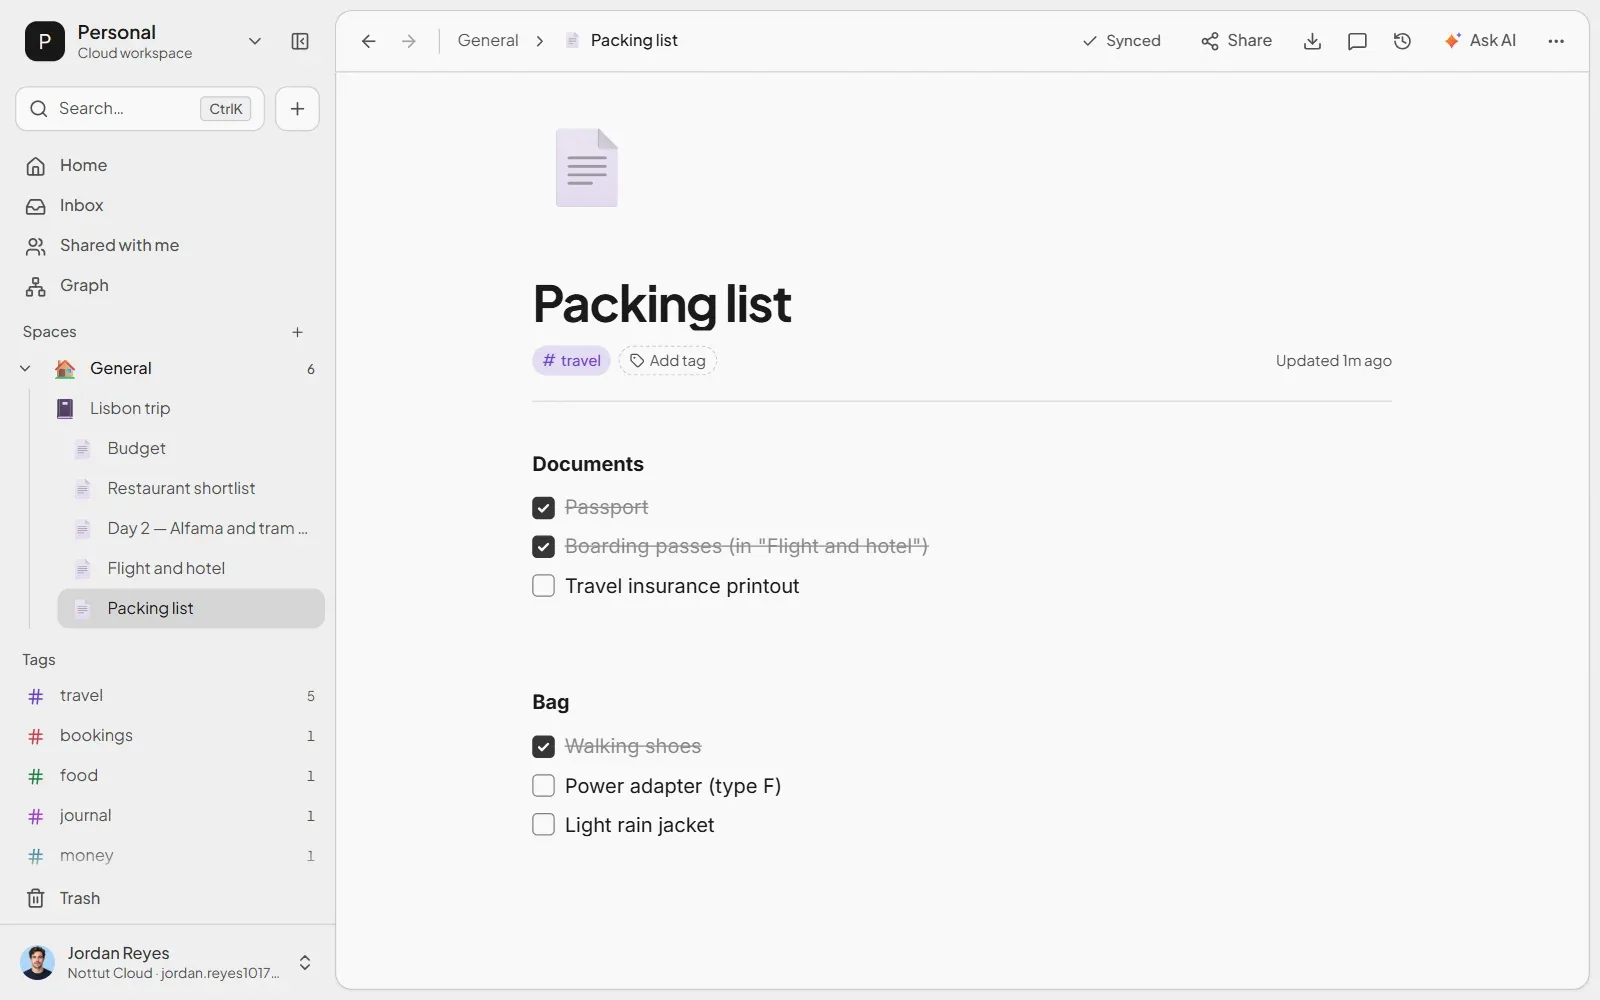The height and width of the screenshot is (1000, 1600).
Task: Filter by money tag in sidebar
Action: 168,856
